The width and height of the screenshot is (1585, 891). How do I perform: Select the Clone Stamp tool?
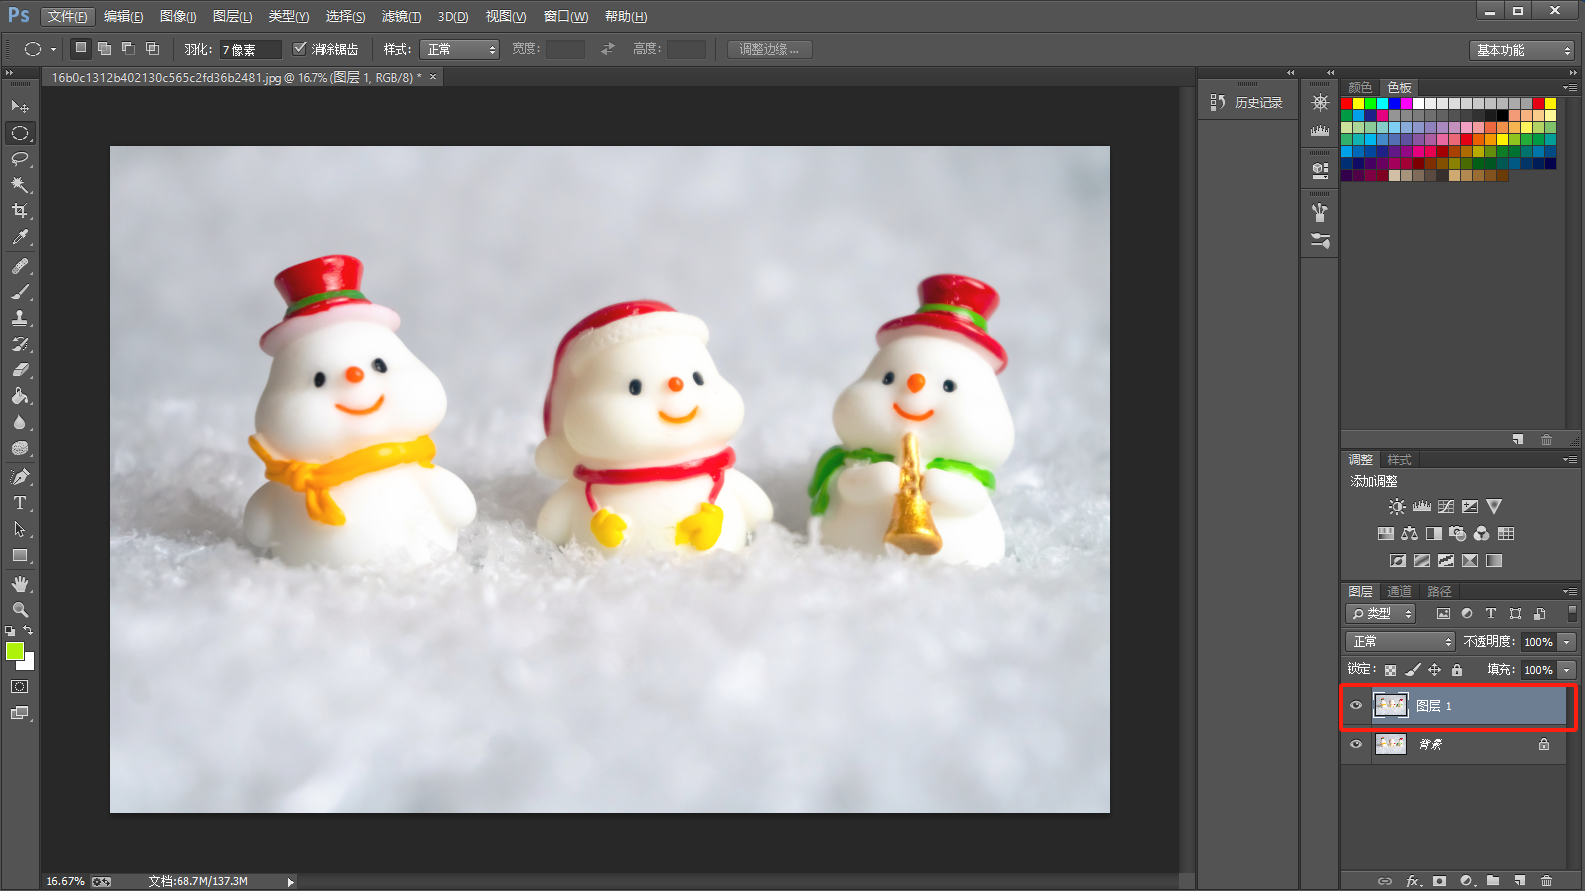click(x=20, y=318)
